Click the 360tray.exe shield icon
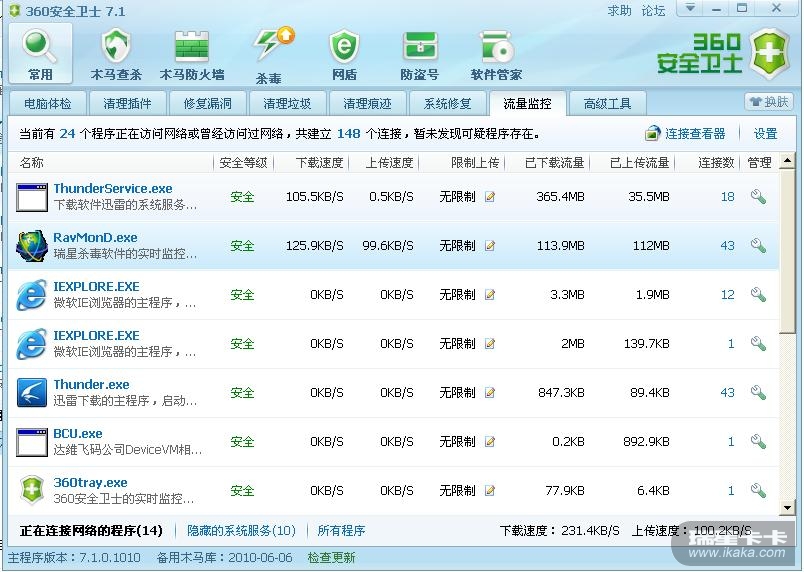 point(32,491)
